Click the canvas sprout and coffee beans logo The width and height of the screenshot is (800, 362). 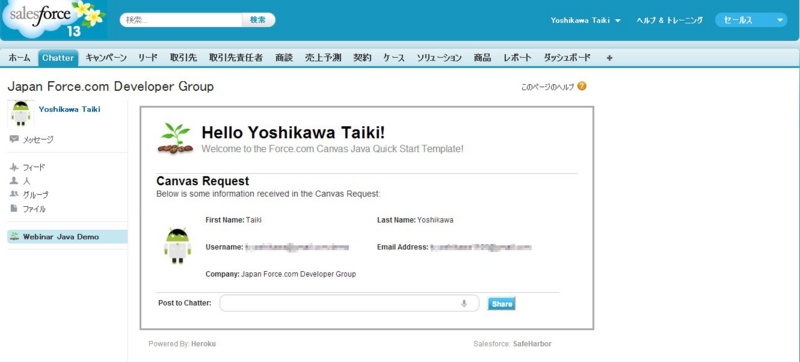(x=175, y=138)
